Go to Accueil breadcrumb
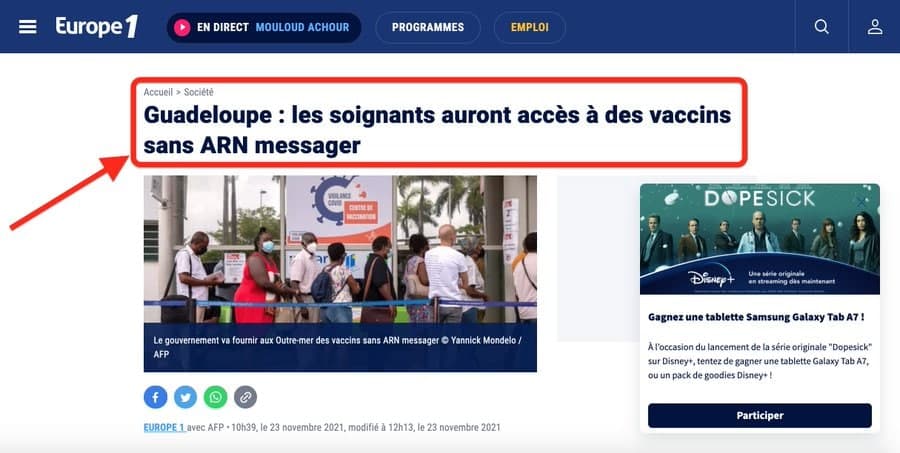The image size is (900, 453). point(158,92)
